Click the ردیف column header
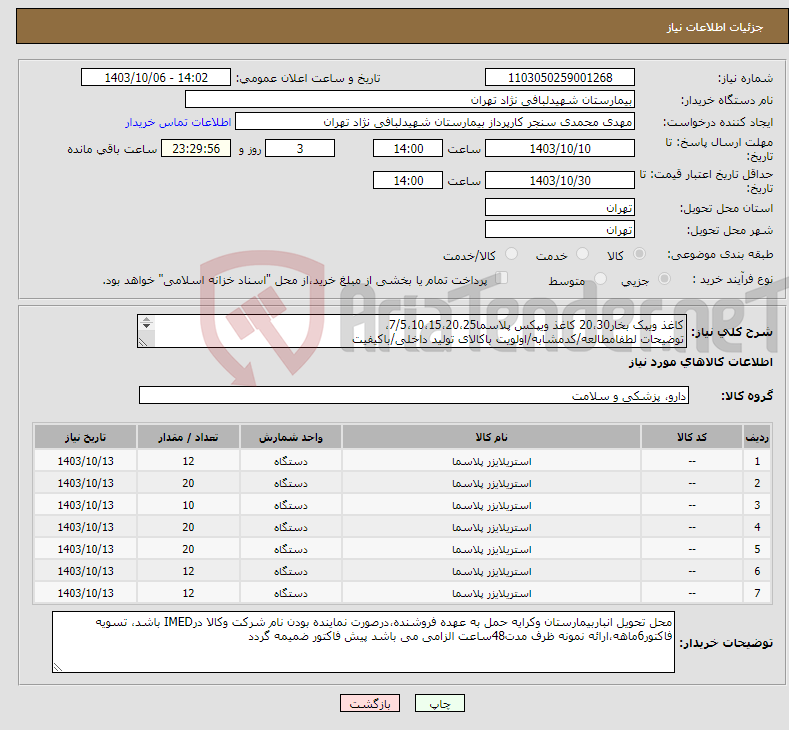 click(x=756, y=437)
